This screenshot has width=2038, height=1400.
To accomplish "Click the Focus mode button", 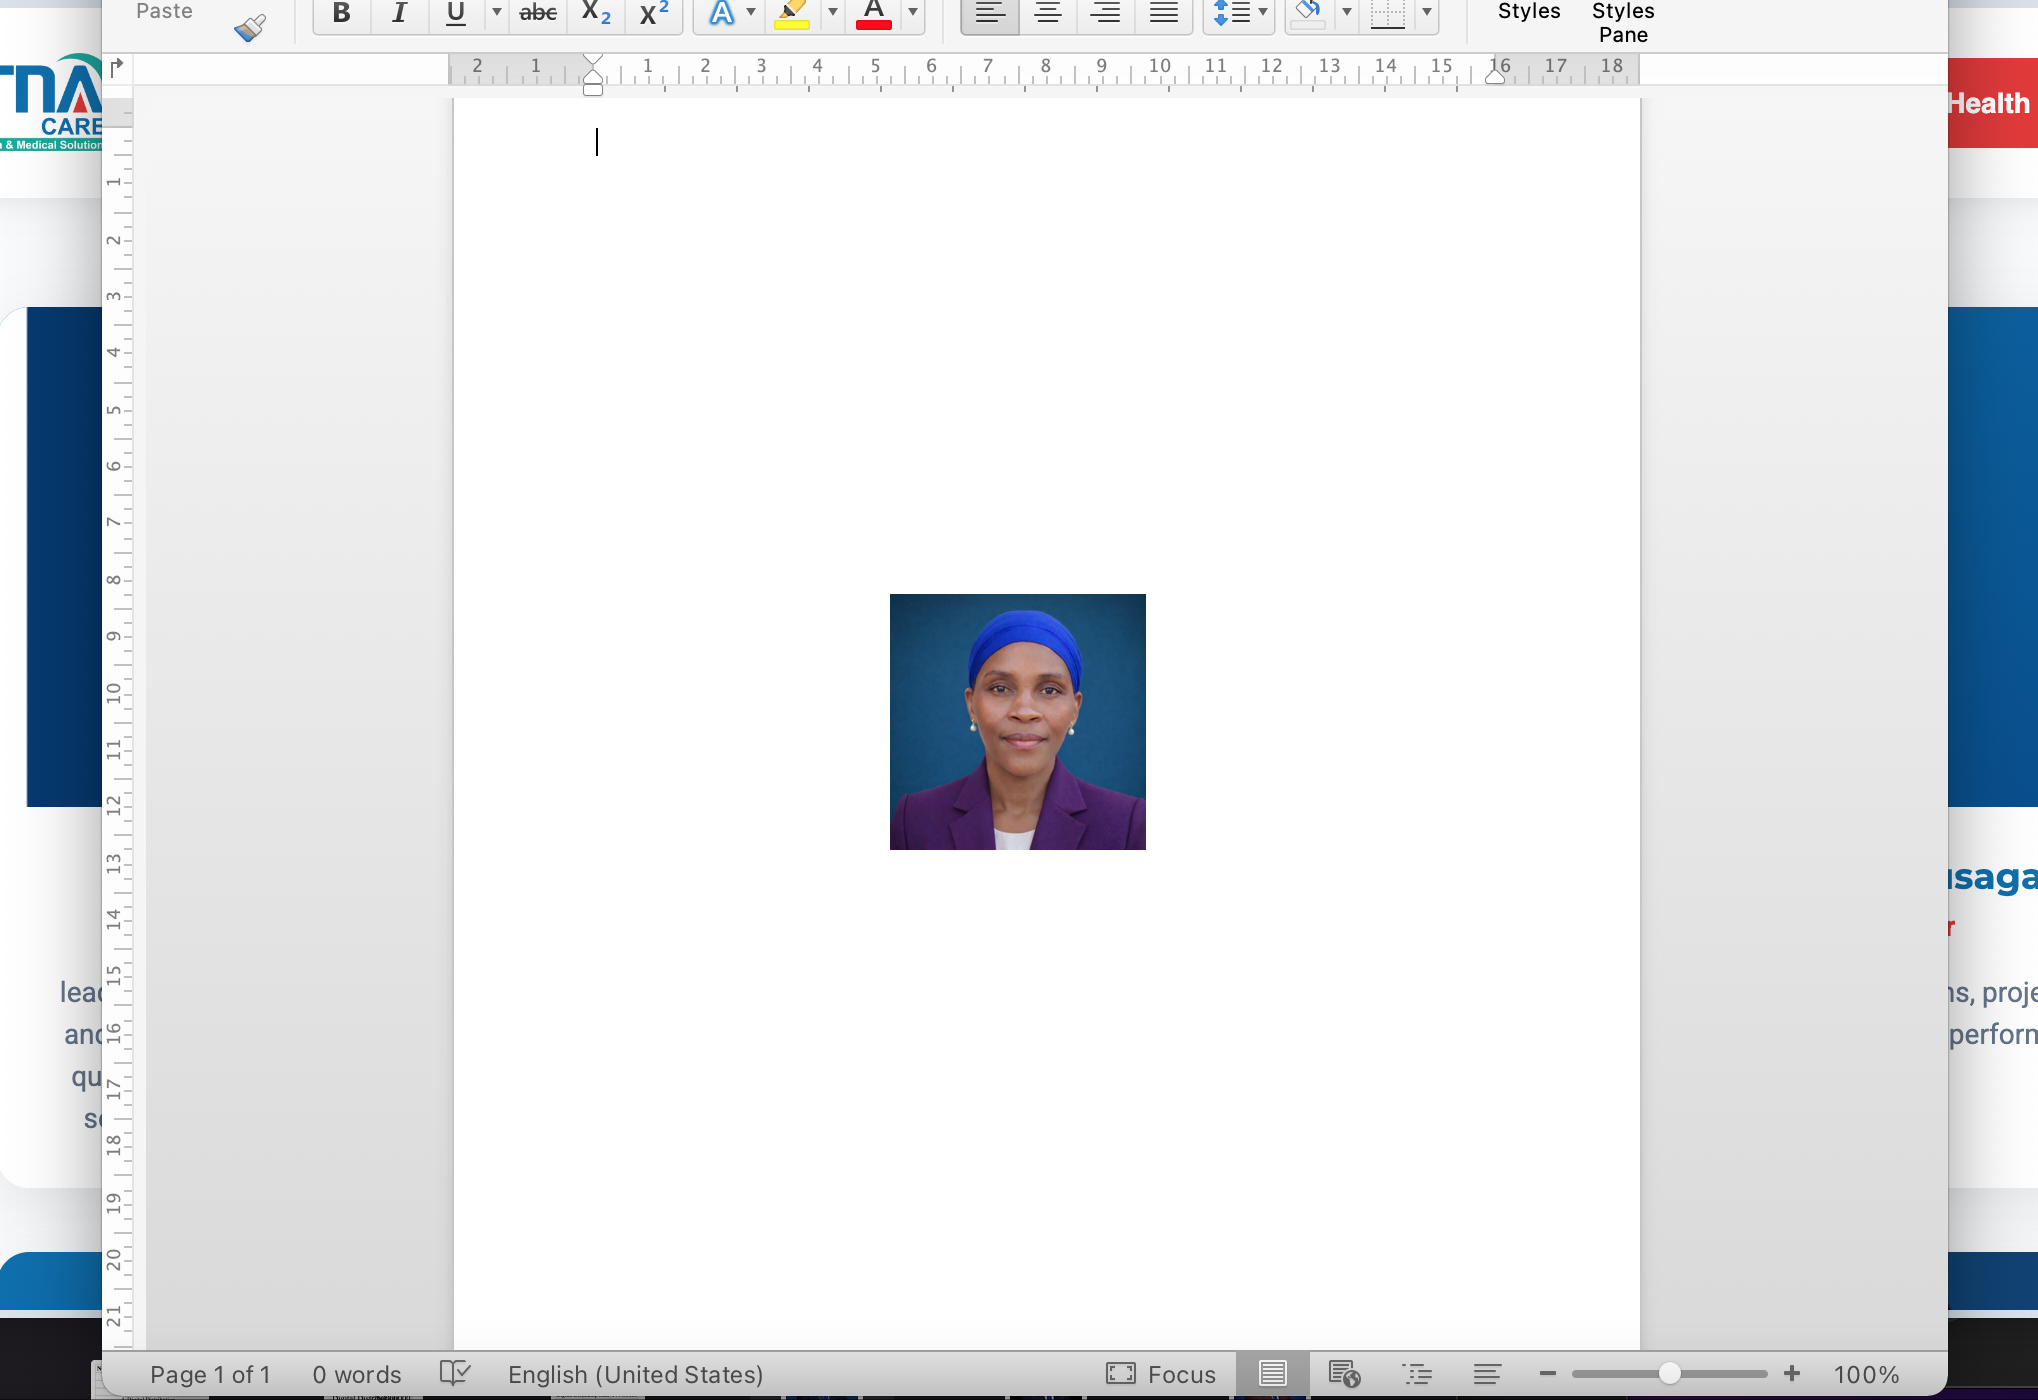I will [1161, 1374].
